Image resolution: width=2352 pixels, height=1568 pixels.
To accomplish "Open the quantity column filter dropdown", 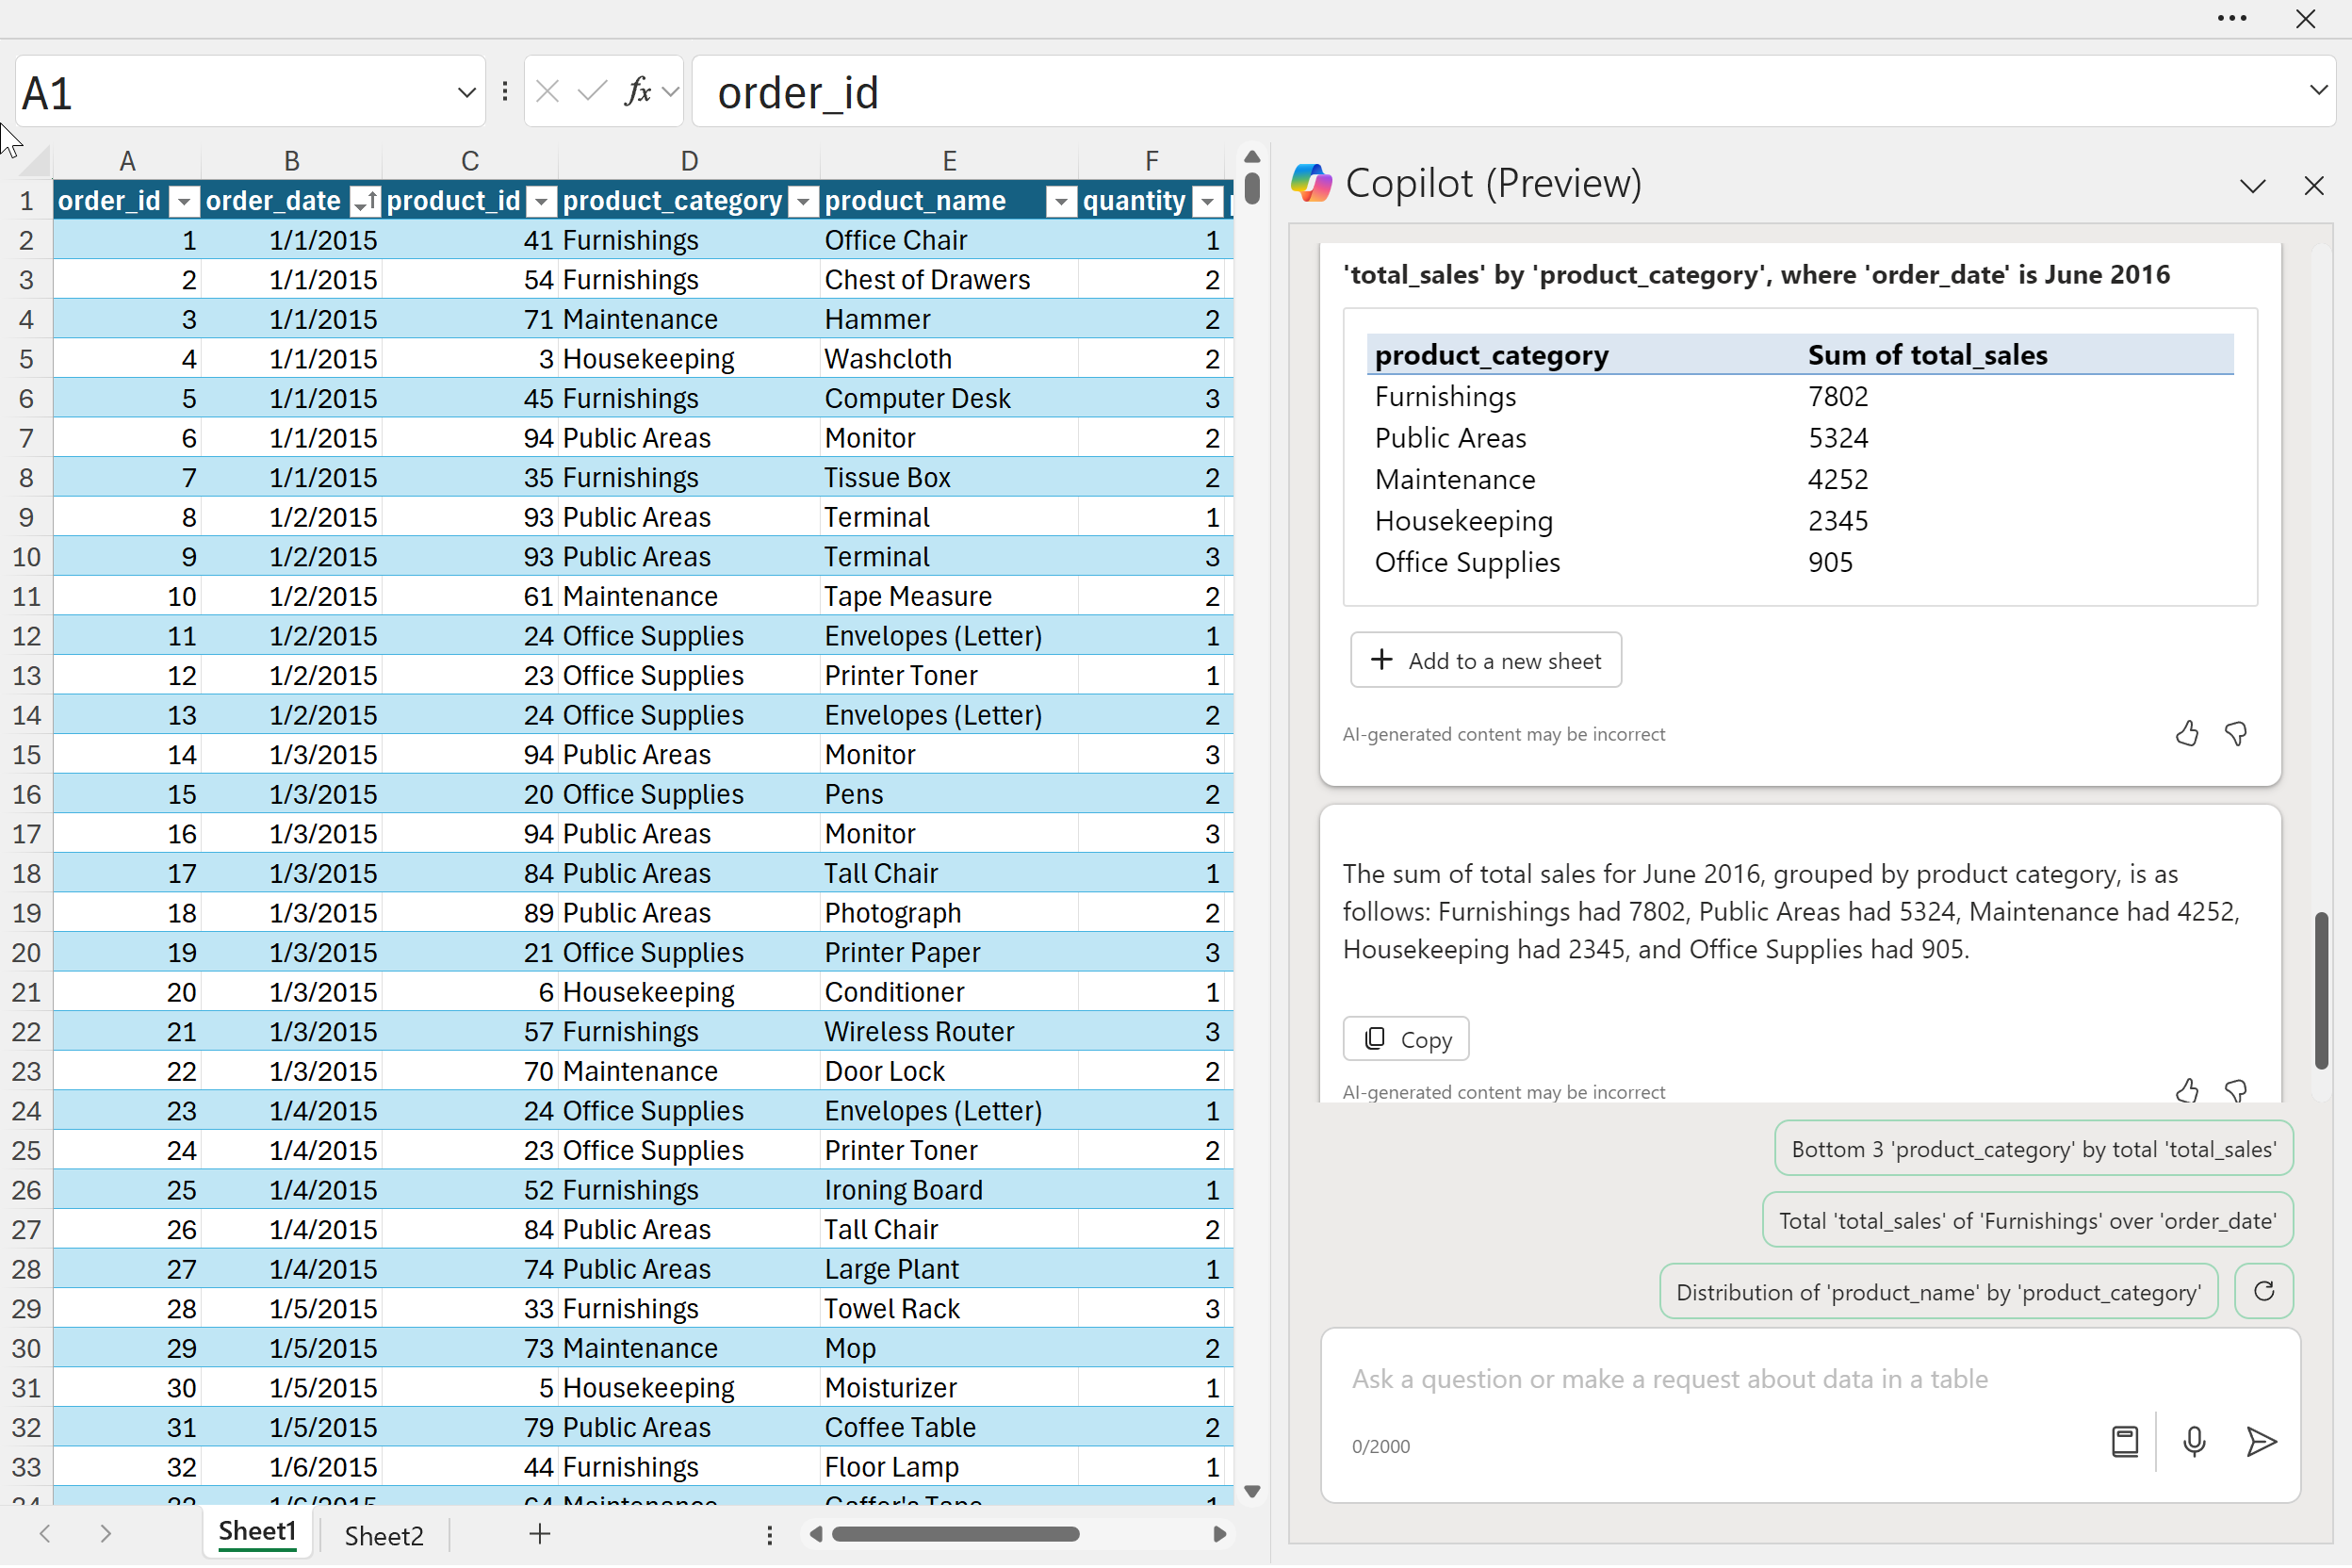I will [x=1208, y=202].
